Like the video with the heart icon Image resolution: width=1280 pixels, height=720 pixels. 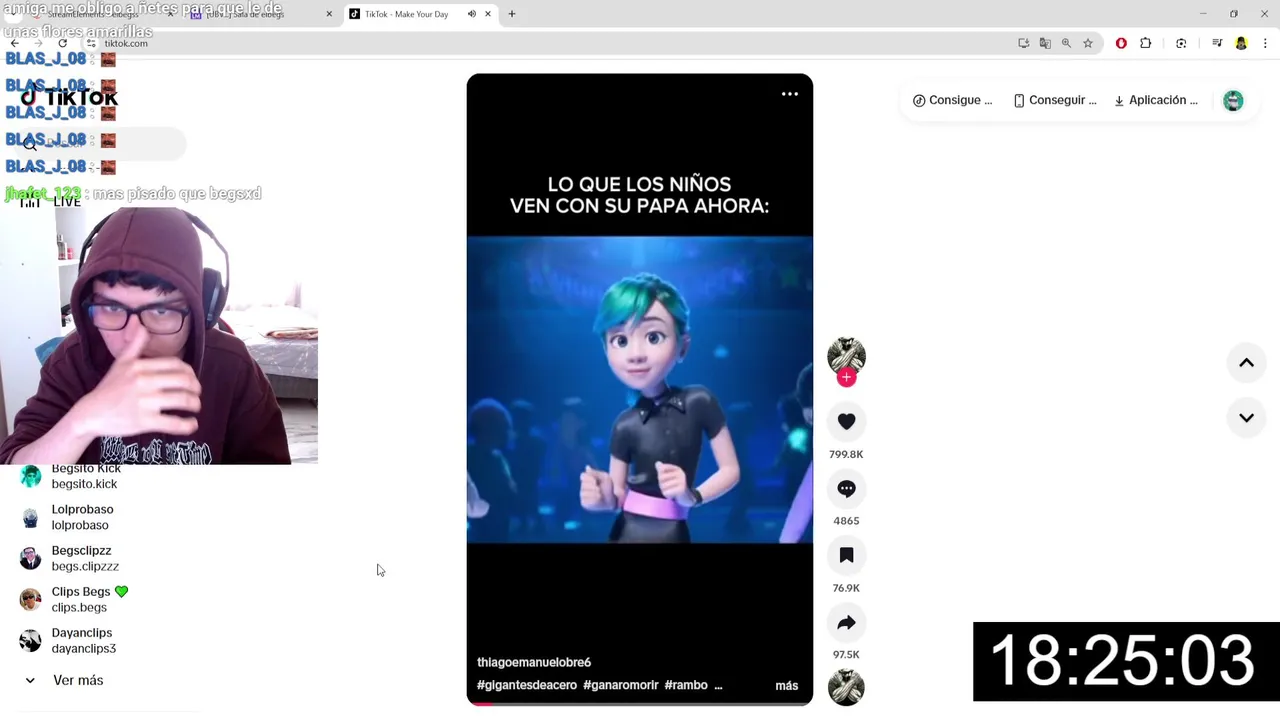click(x=846, y=422)
